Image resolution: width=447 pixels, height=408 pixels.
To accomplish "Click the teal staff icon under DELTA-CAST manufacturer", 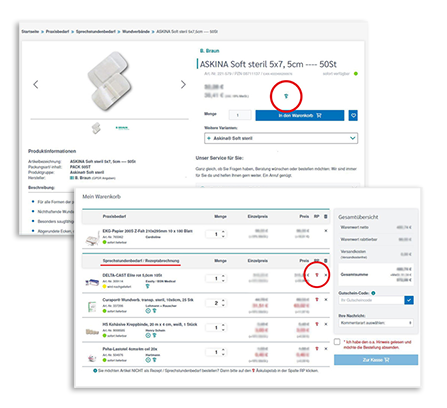I will [x=148, y=286].
